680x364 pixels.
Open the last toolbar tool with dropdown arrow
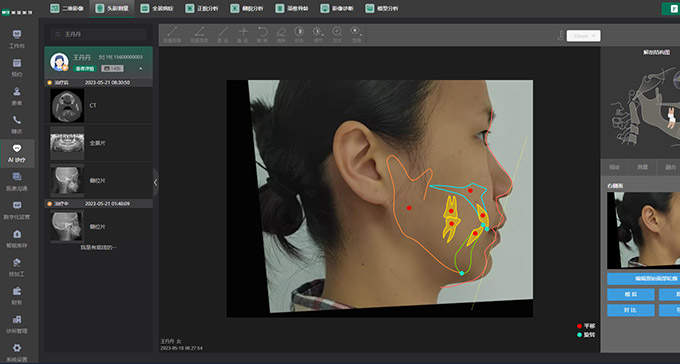[x=356, y=34]
